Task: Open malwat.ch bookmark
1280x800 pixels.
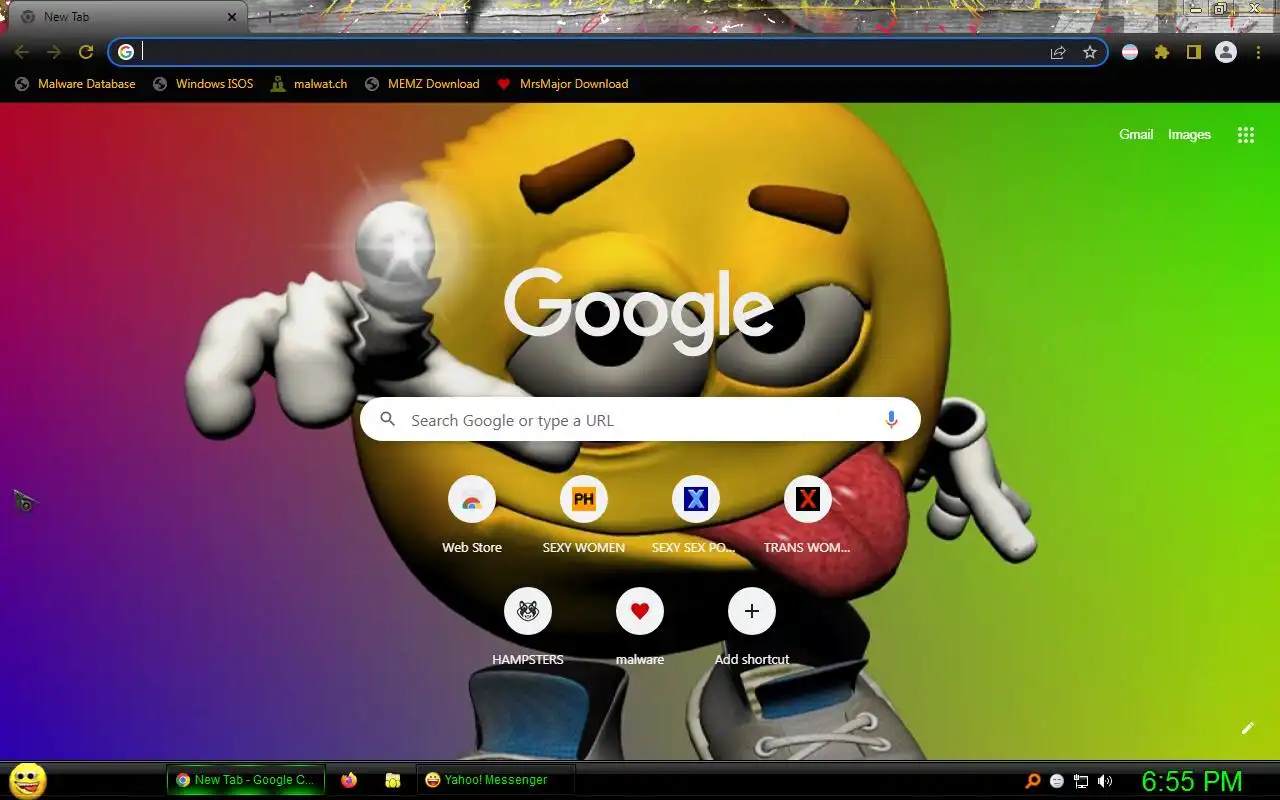Action: coord(309,84)
